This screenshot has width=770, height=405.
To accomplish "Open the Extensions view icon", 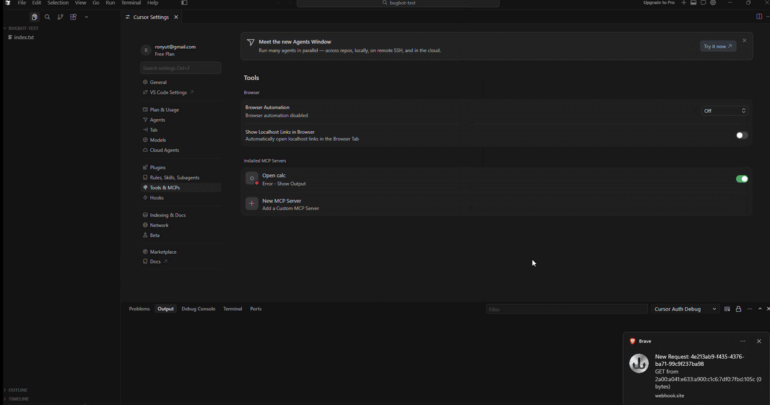I will click(x=73, y=17).
